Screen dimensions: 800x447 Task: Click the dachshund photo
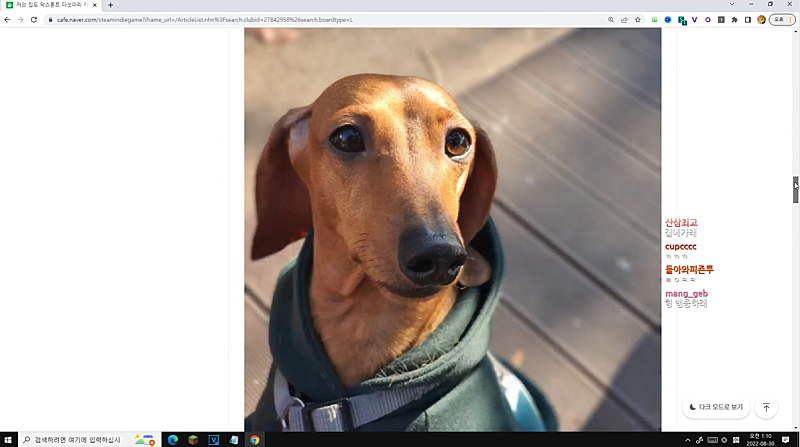click(x=453, y=230)
